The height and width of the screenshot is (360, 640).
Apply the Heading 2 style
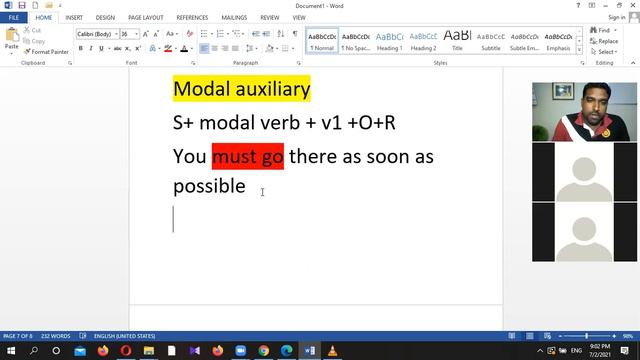[423, 41]
